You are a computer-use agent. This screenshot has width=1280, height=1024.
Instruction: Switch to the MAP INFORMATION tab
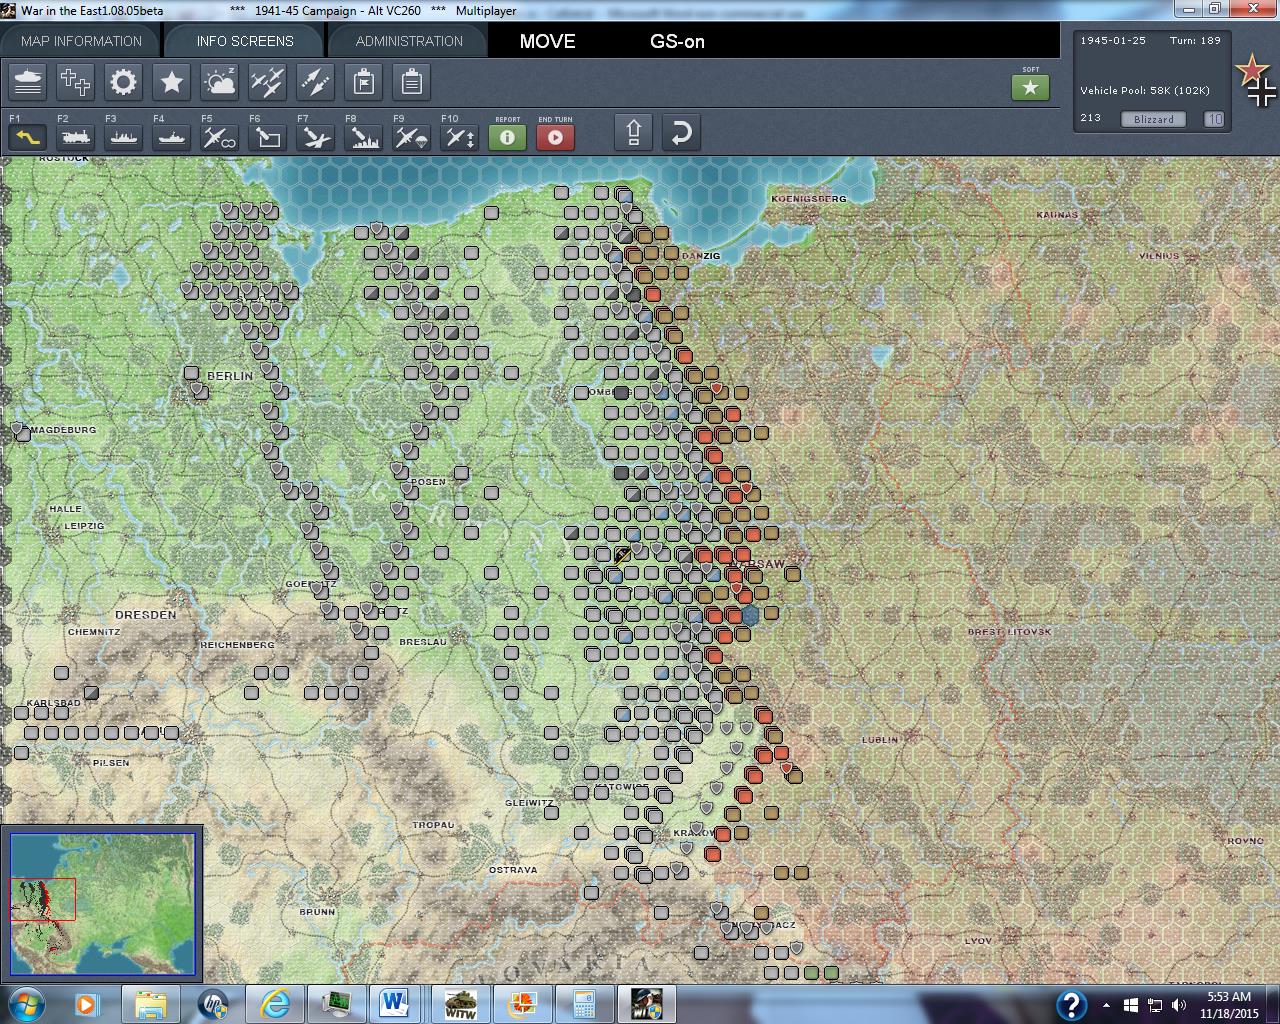tap(81, 41)
